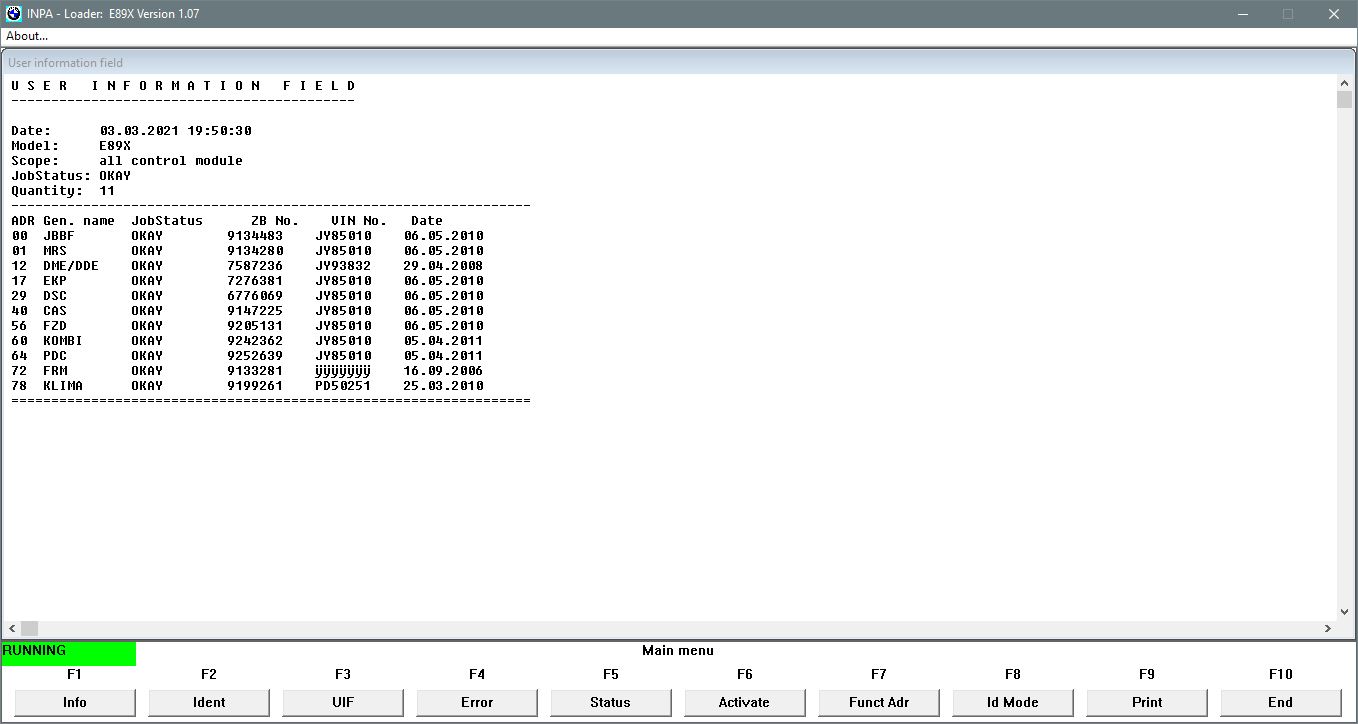Click the vertical scrollbar up arrow
This screenshot has width=1358, height=724.
[x=1344, y=84]
